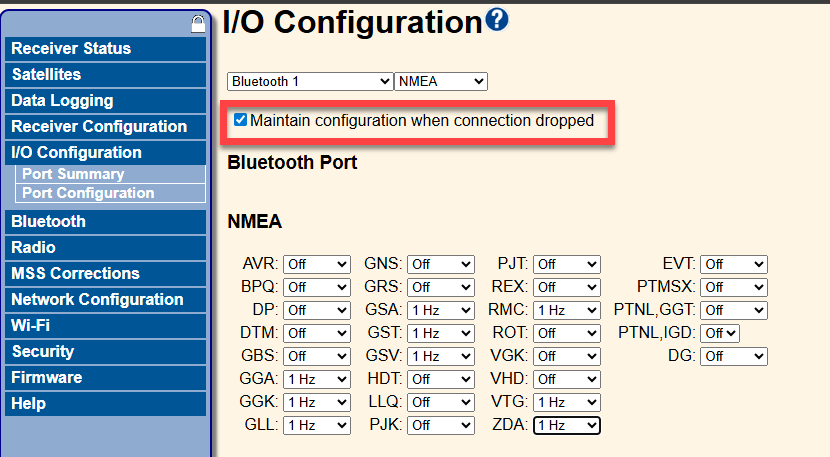The height and width of the screenshot is (457, 830).
Task: Open Port Summary submenu link
Action: pyautogui.click(x=73, y=174)
